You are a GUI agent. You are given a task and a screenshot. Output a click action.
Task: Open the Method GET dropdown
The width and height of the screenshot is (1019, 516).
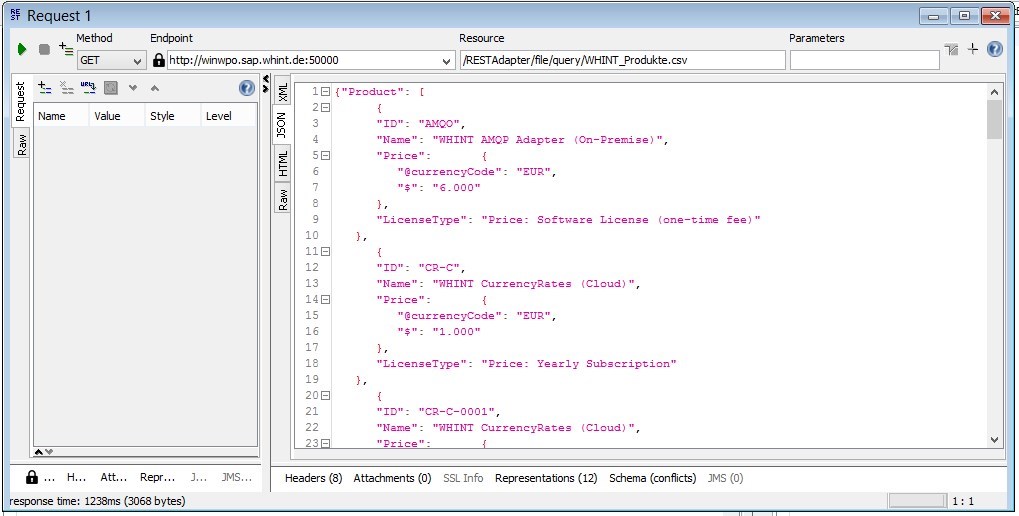pos(138,60)
